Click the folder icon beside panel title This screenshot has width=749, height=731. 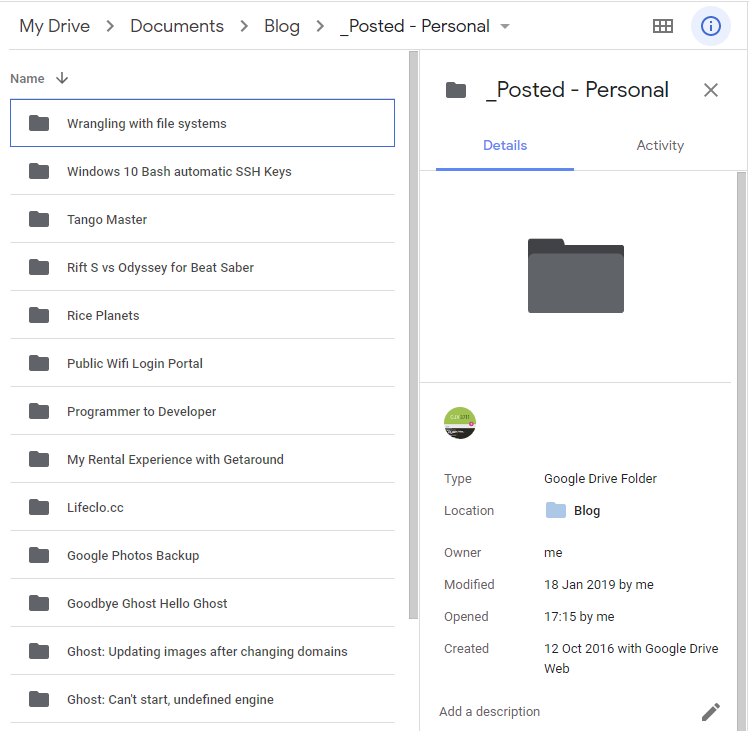pos(456,90)
